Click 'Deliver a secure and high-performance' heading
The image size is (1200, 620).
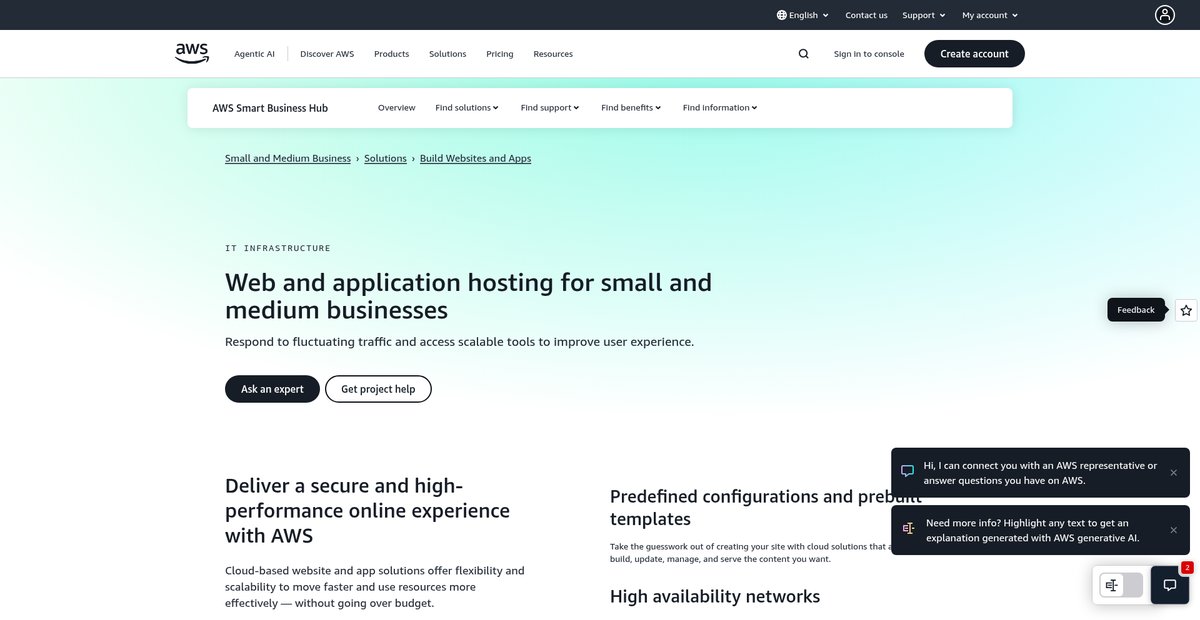(367, 510)
